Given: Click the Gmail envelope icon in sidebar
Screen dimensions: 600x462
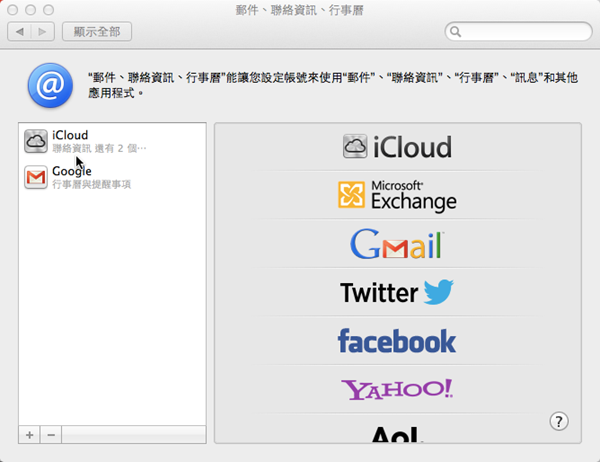Looking at the screenshot, I should [36, 177].
